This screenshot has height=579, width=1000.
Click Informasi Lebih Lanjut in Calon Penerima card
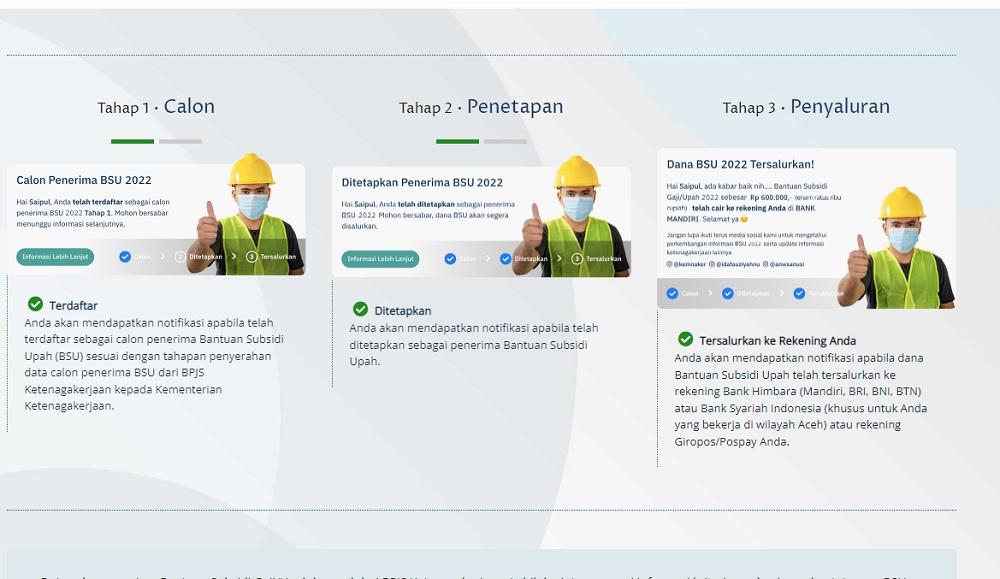pyautogui.click(x=55, y=256)
